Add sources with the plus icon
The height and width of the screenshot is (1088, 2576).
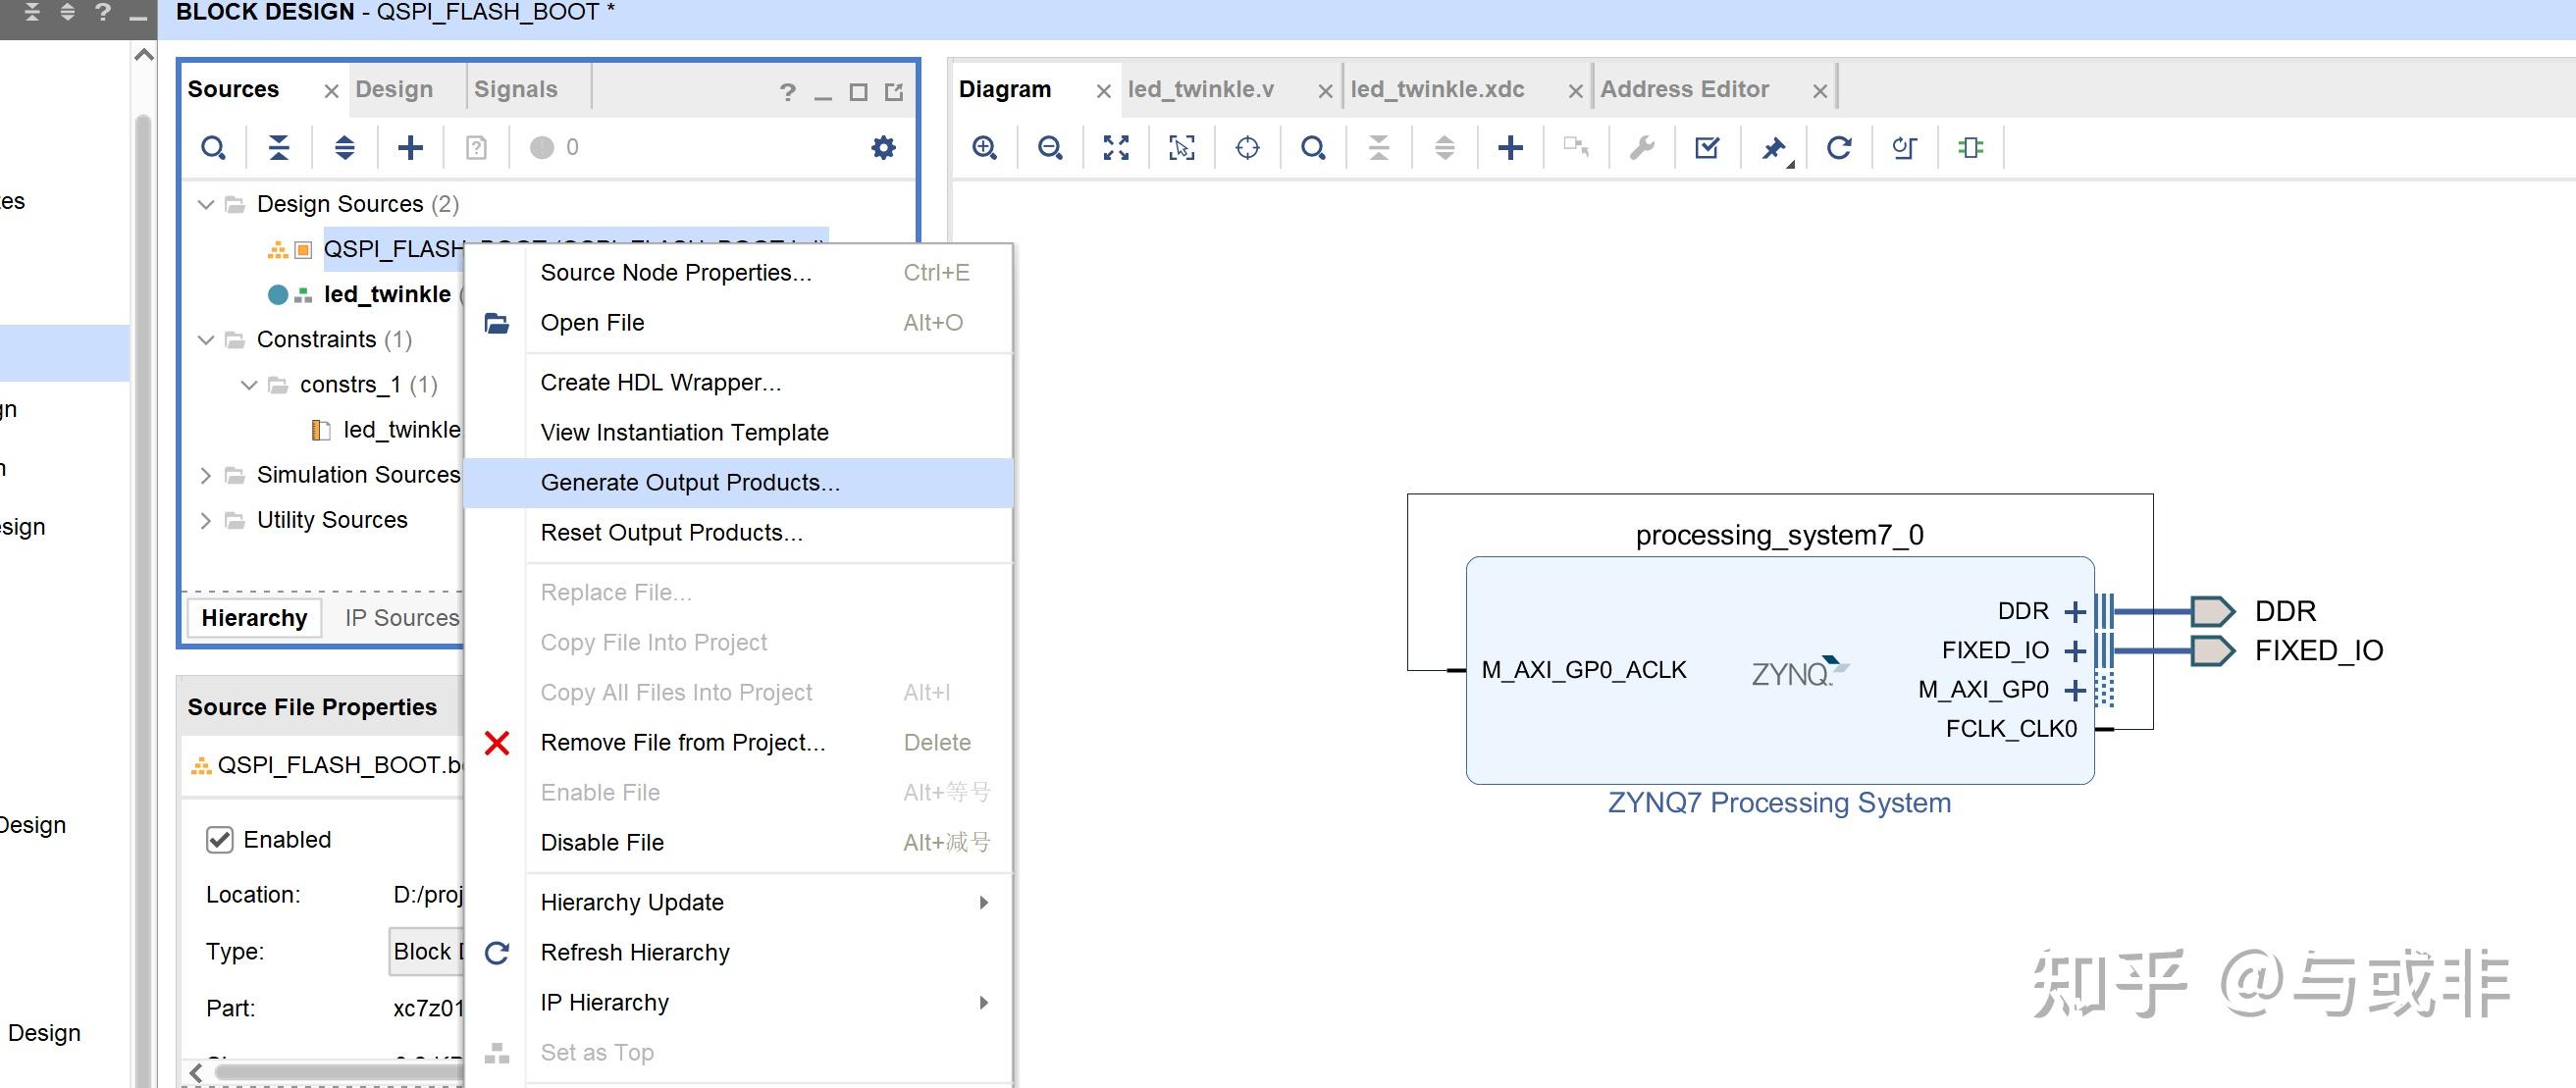tap(411, 148)
